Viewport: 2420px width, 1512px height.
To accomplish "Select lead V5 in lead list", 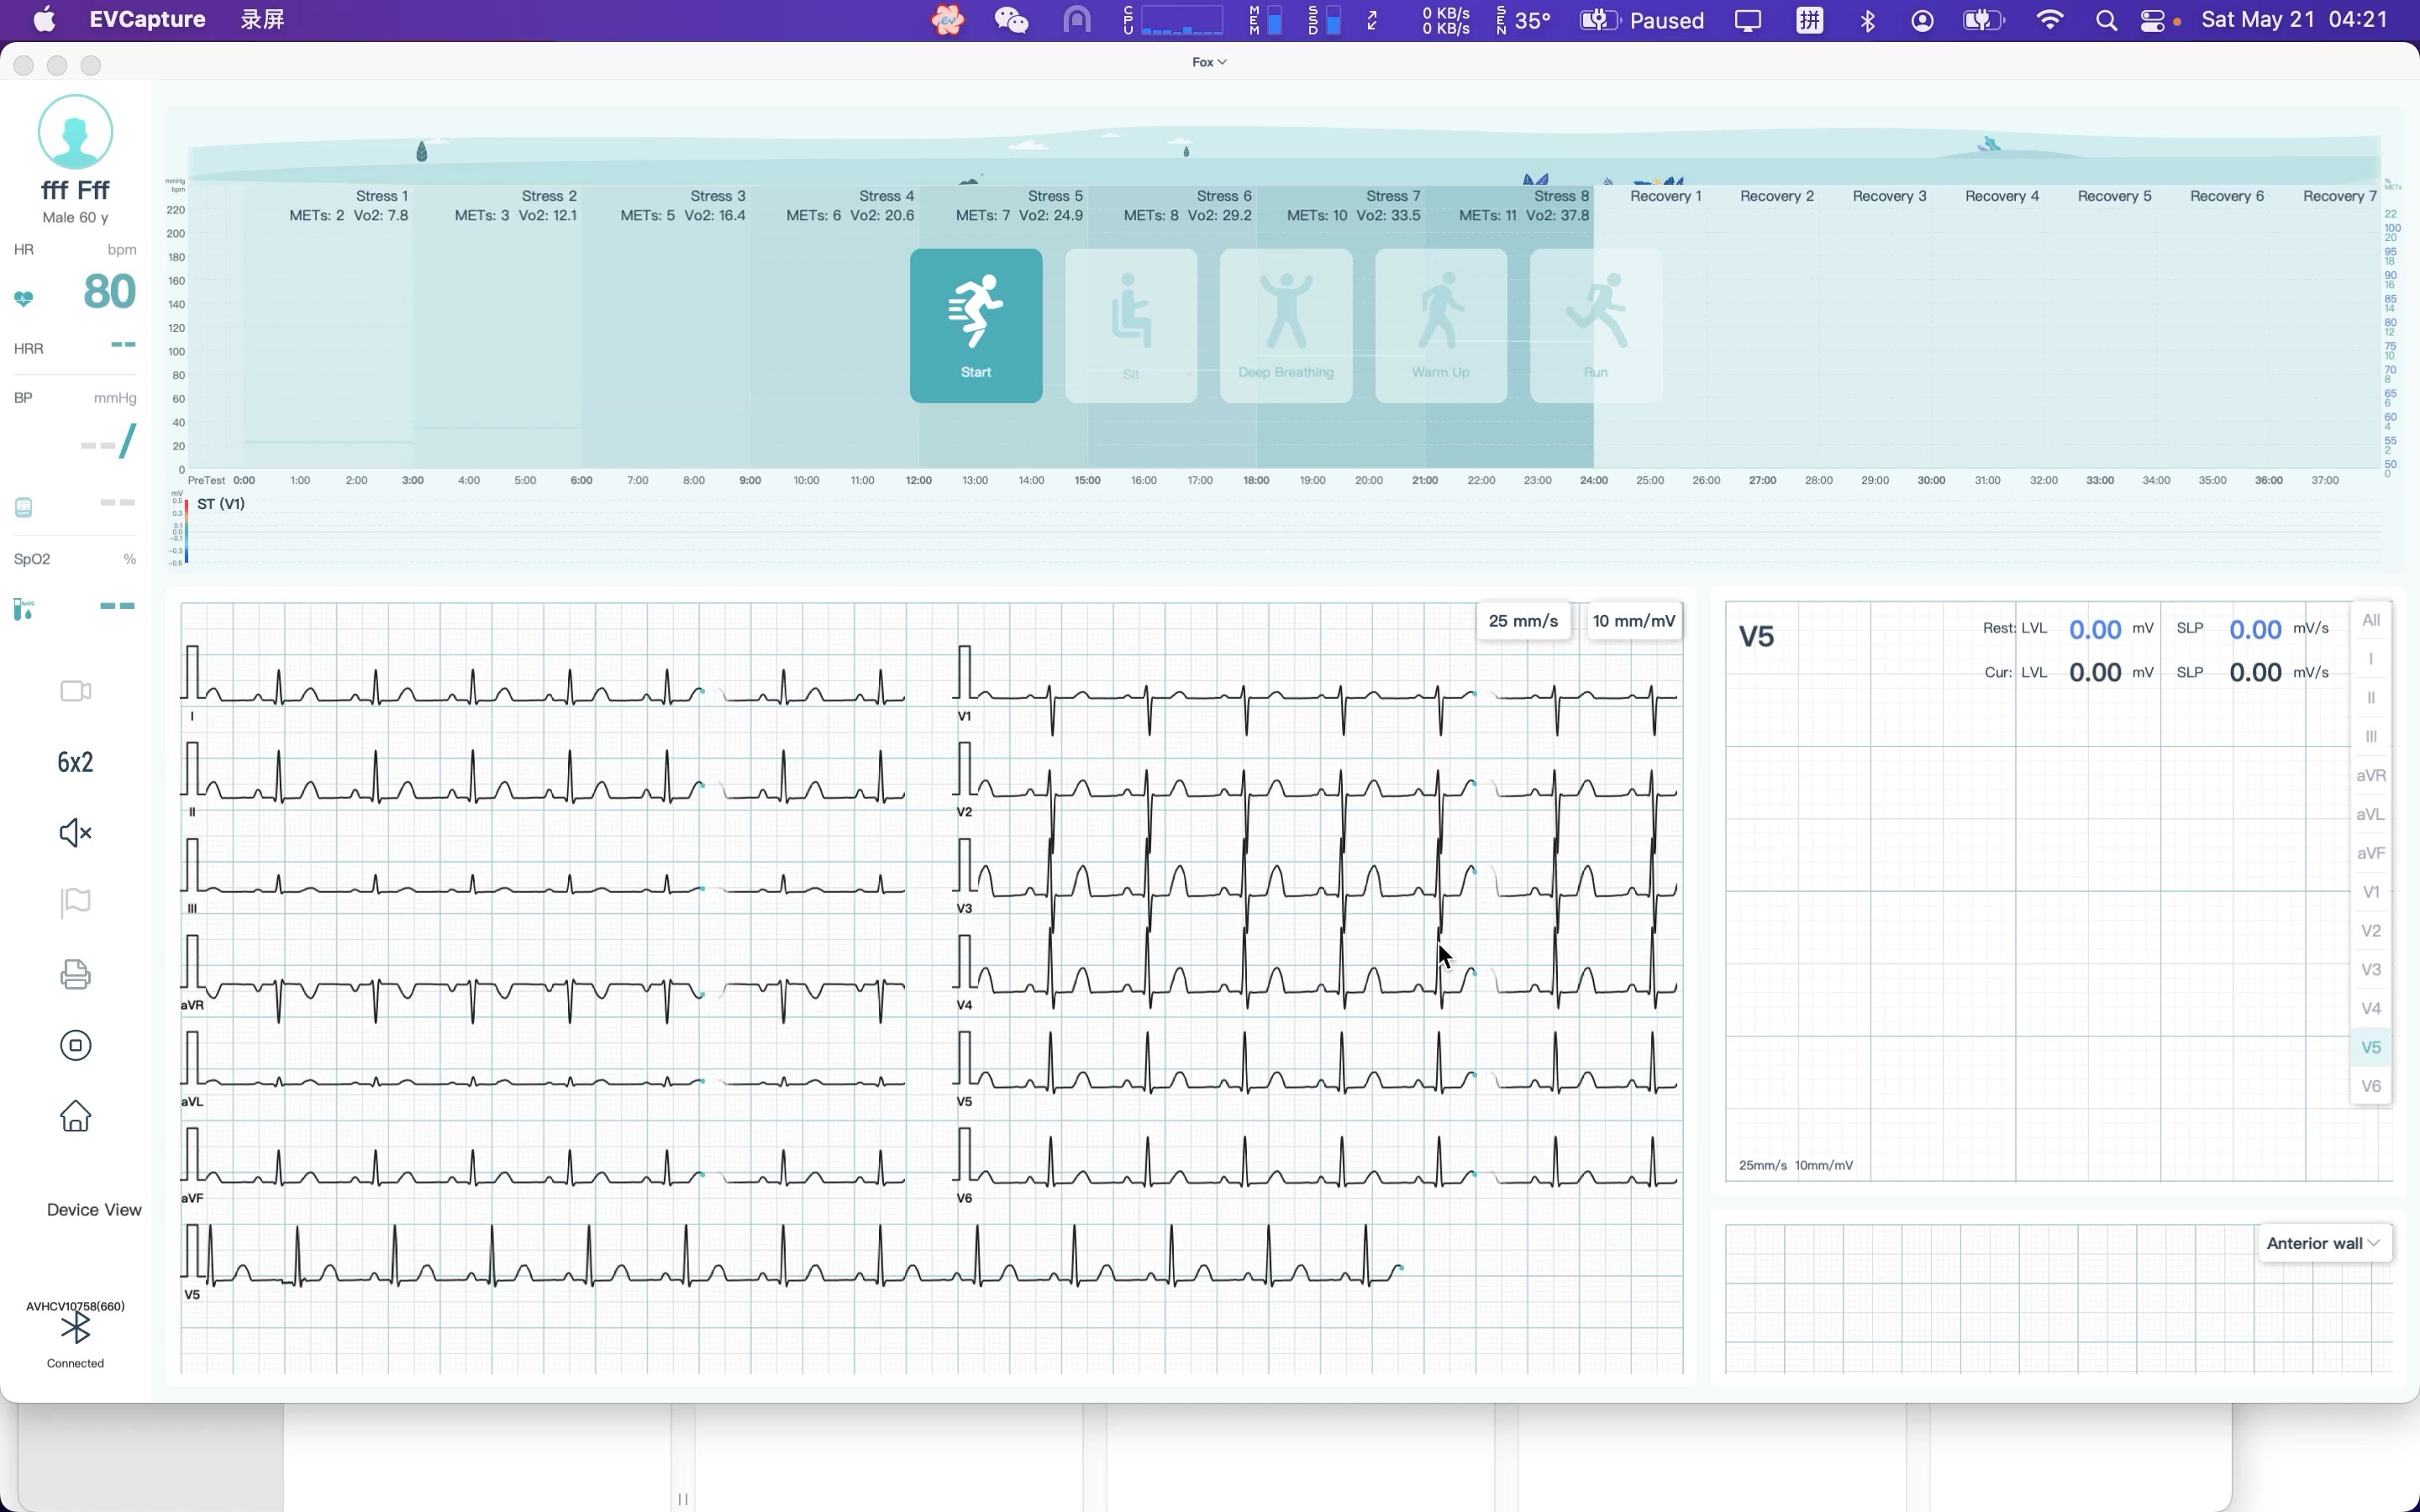I will point(2371,1048).
